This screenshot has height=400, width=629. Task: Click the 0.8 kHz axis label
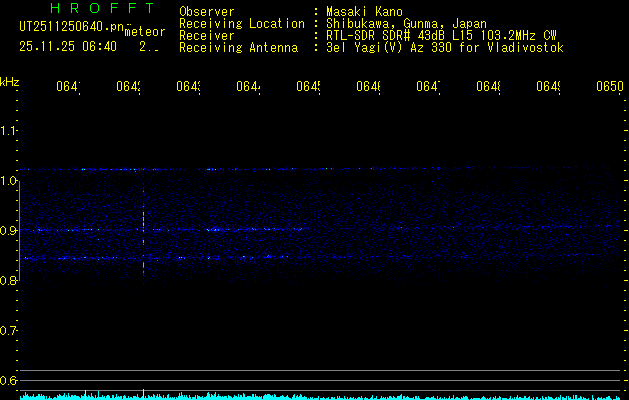[x=9, y=280]
